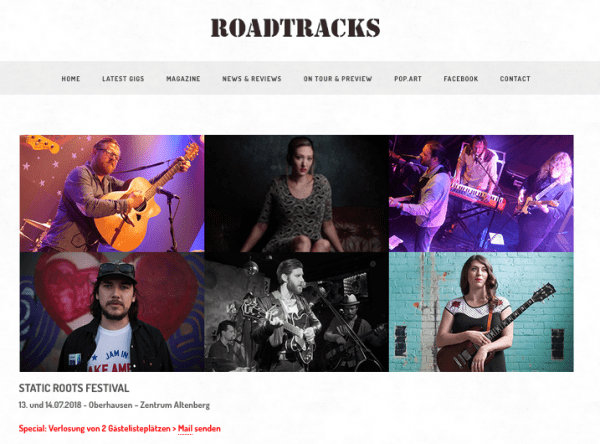The height and width of the screenshot is (444, 600).
Task: Click photo of bearded acoustic guitarist
Action: [112, 193]
